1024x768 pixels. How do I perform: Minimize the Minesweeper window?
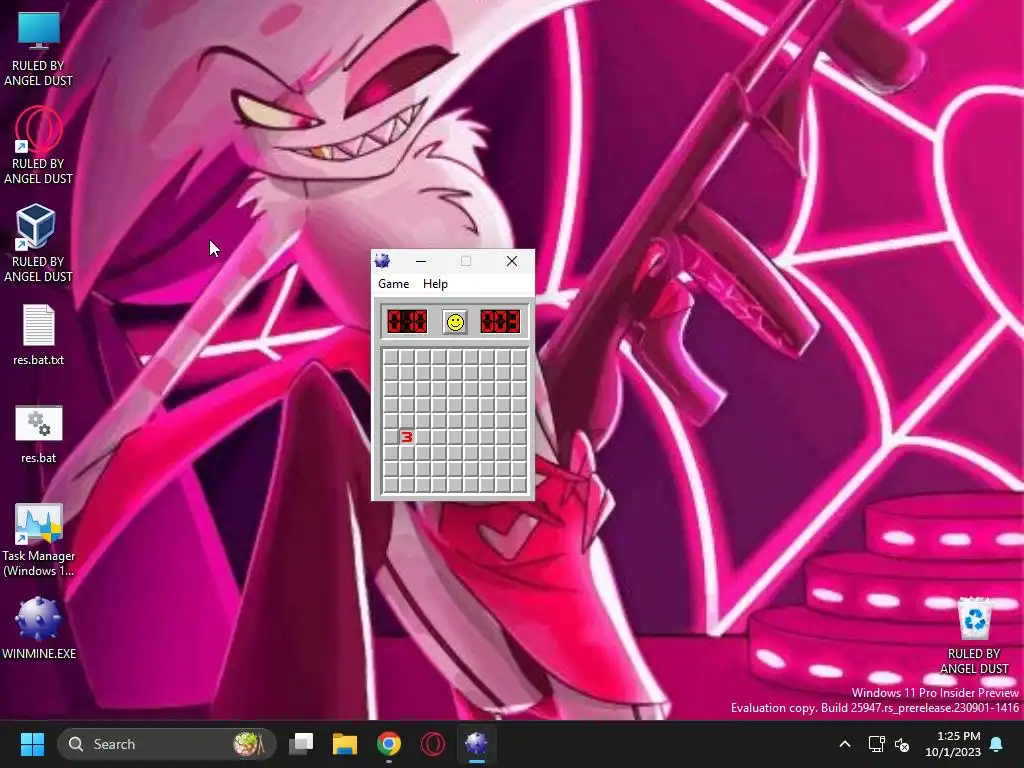(x=421, y=261)
